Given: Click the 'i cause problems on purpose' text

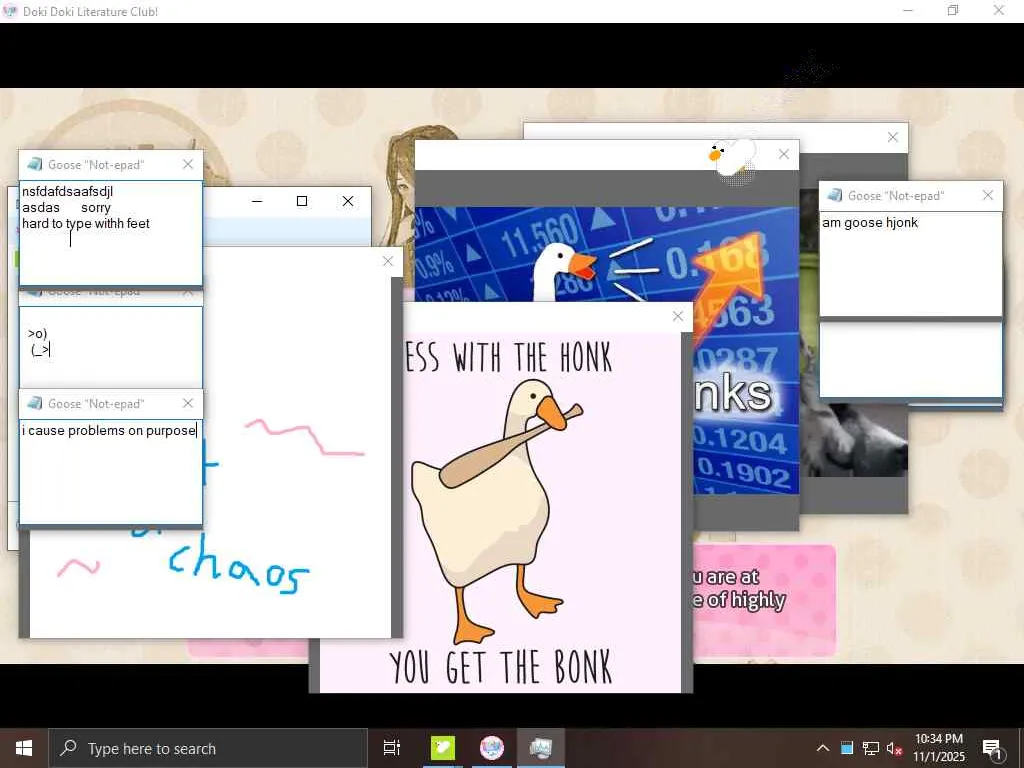Looking at the screenshot, I should click(109, 430).
